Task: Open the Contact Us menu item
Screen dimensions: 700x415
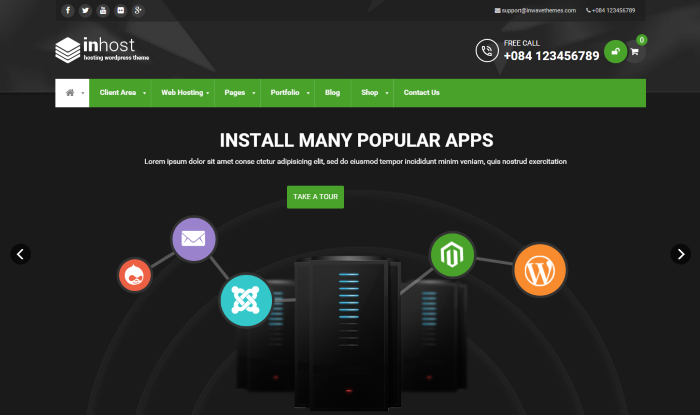Action: pos(422,93)
